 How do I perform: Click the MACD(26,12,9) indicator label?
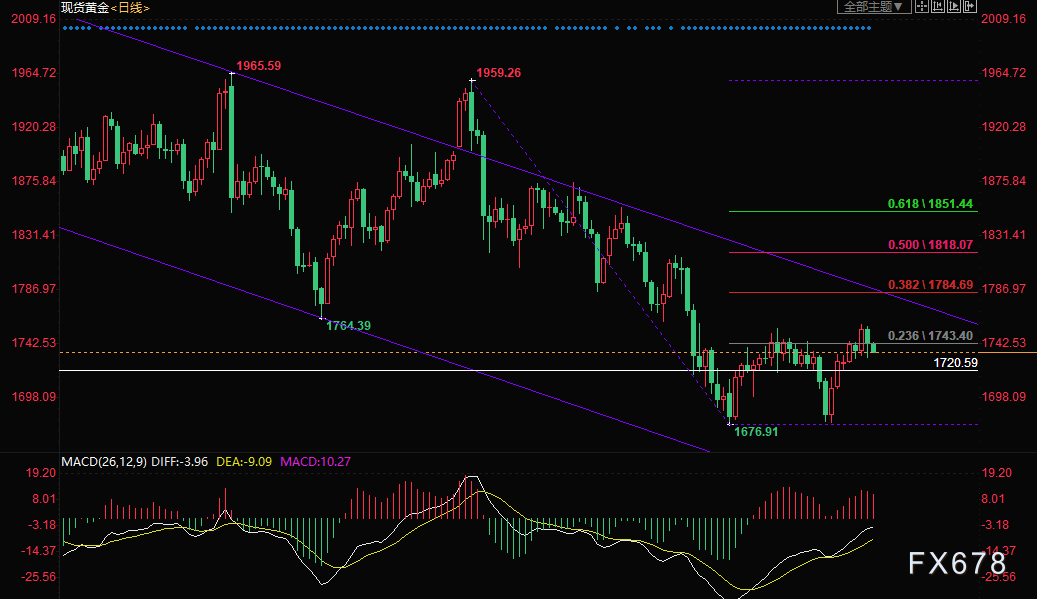click(104, 461)
